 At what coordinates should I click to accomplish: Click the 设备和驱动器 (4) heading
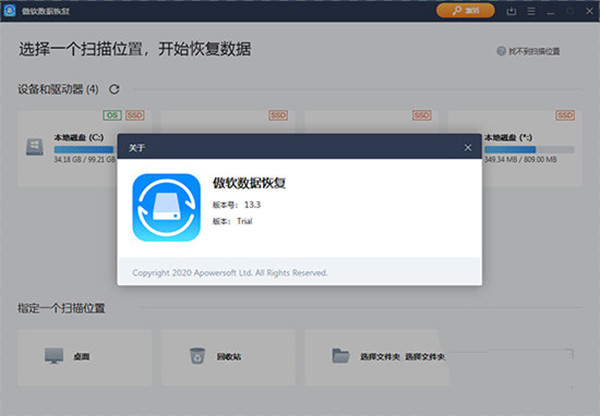pos(58,90)
